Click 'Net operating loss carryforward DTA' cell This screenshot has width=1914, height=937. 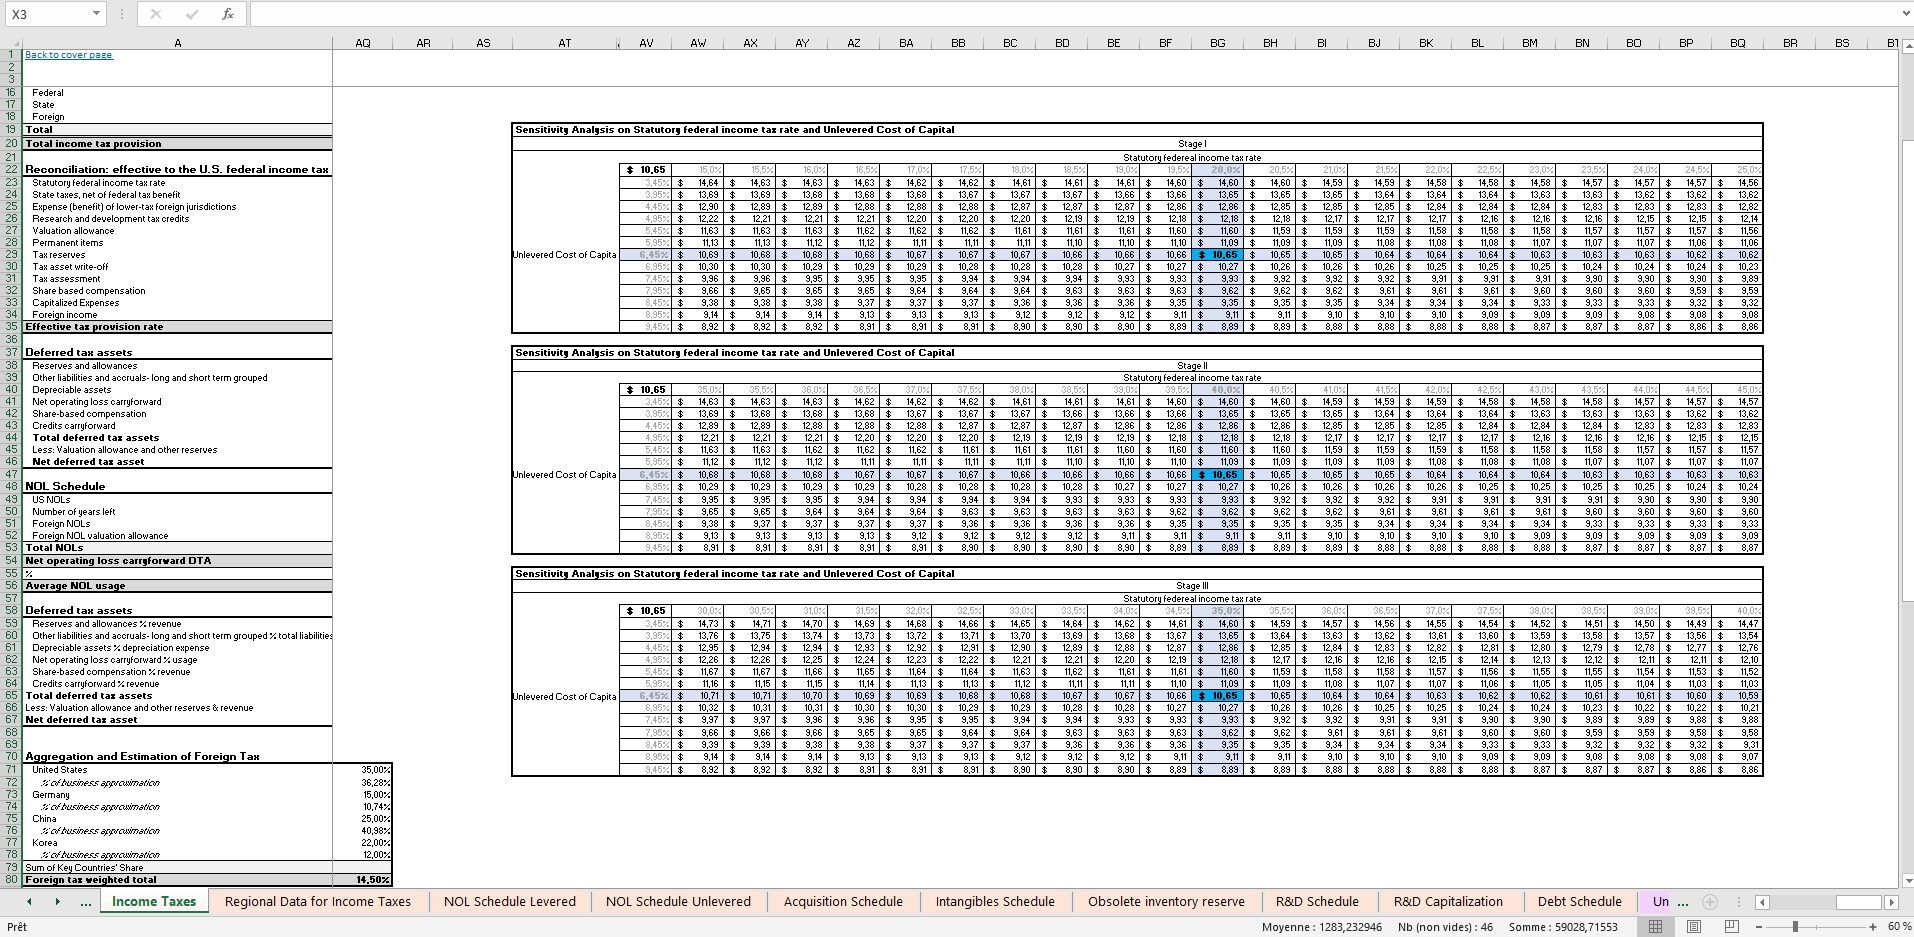177,561
